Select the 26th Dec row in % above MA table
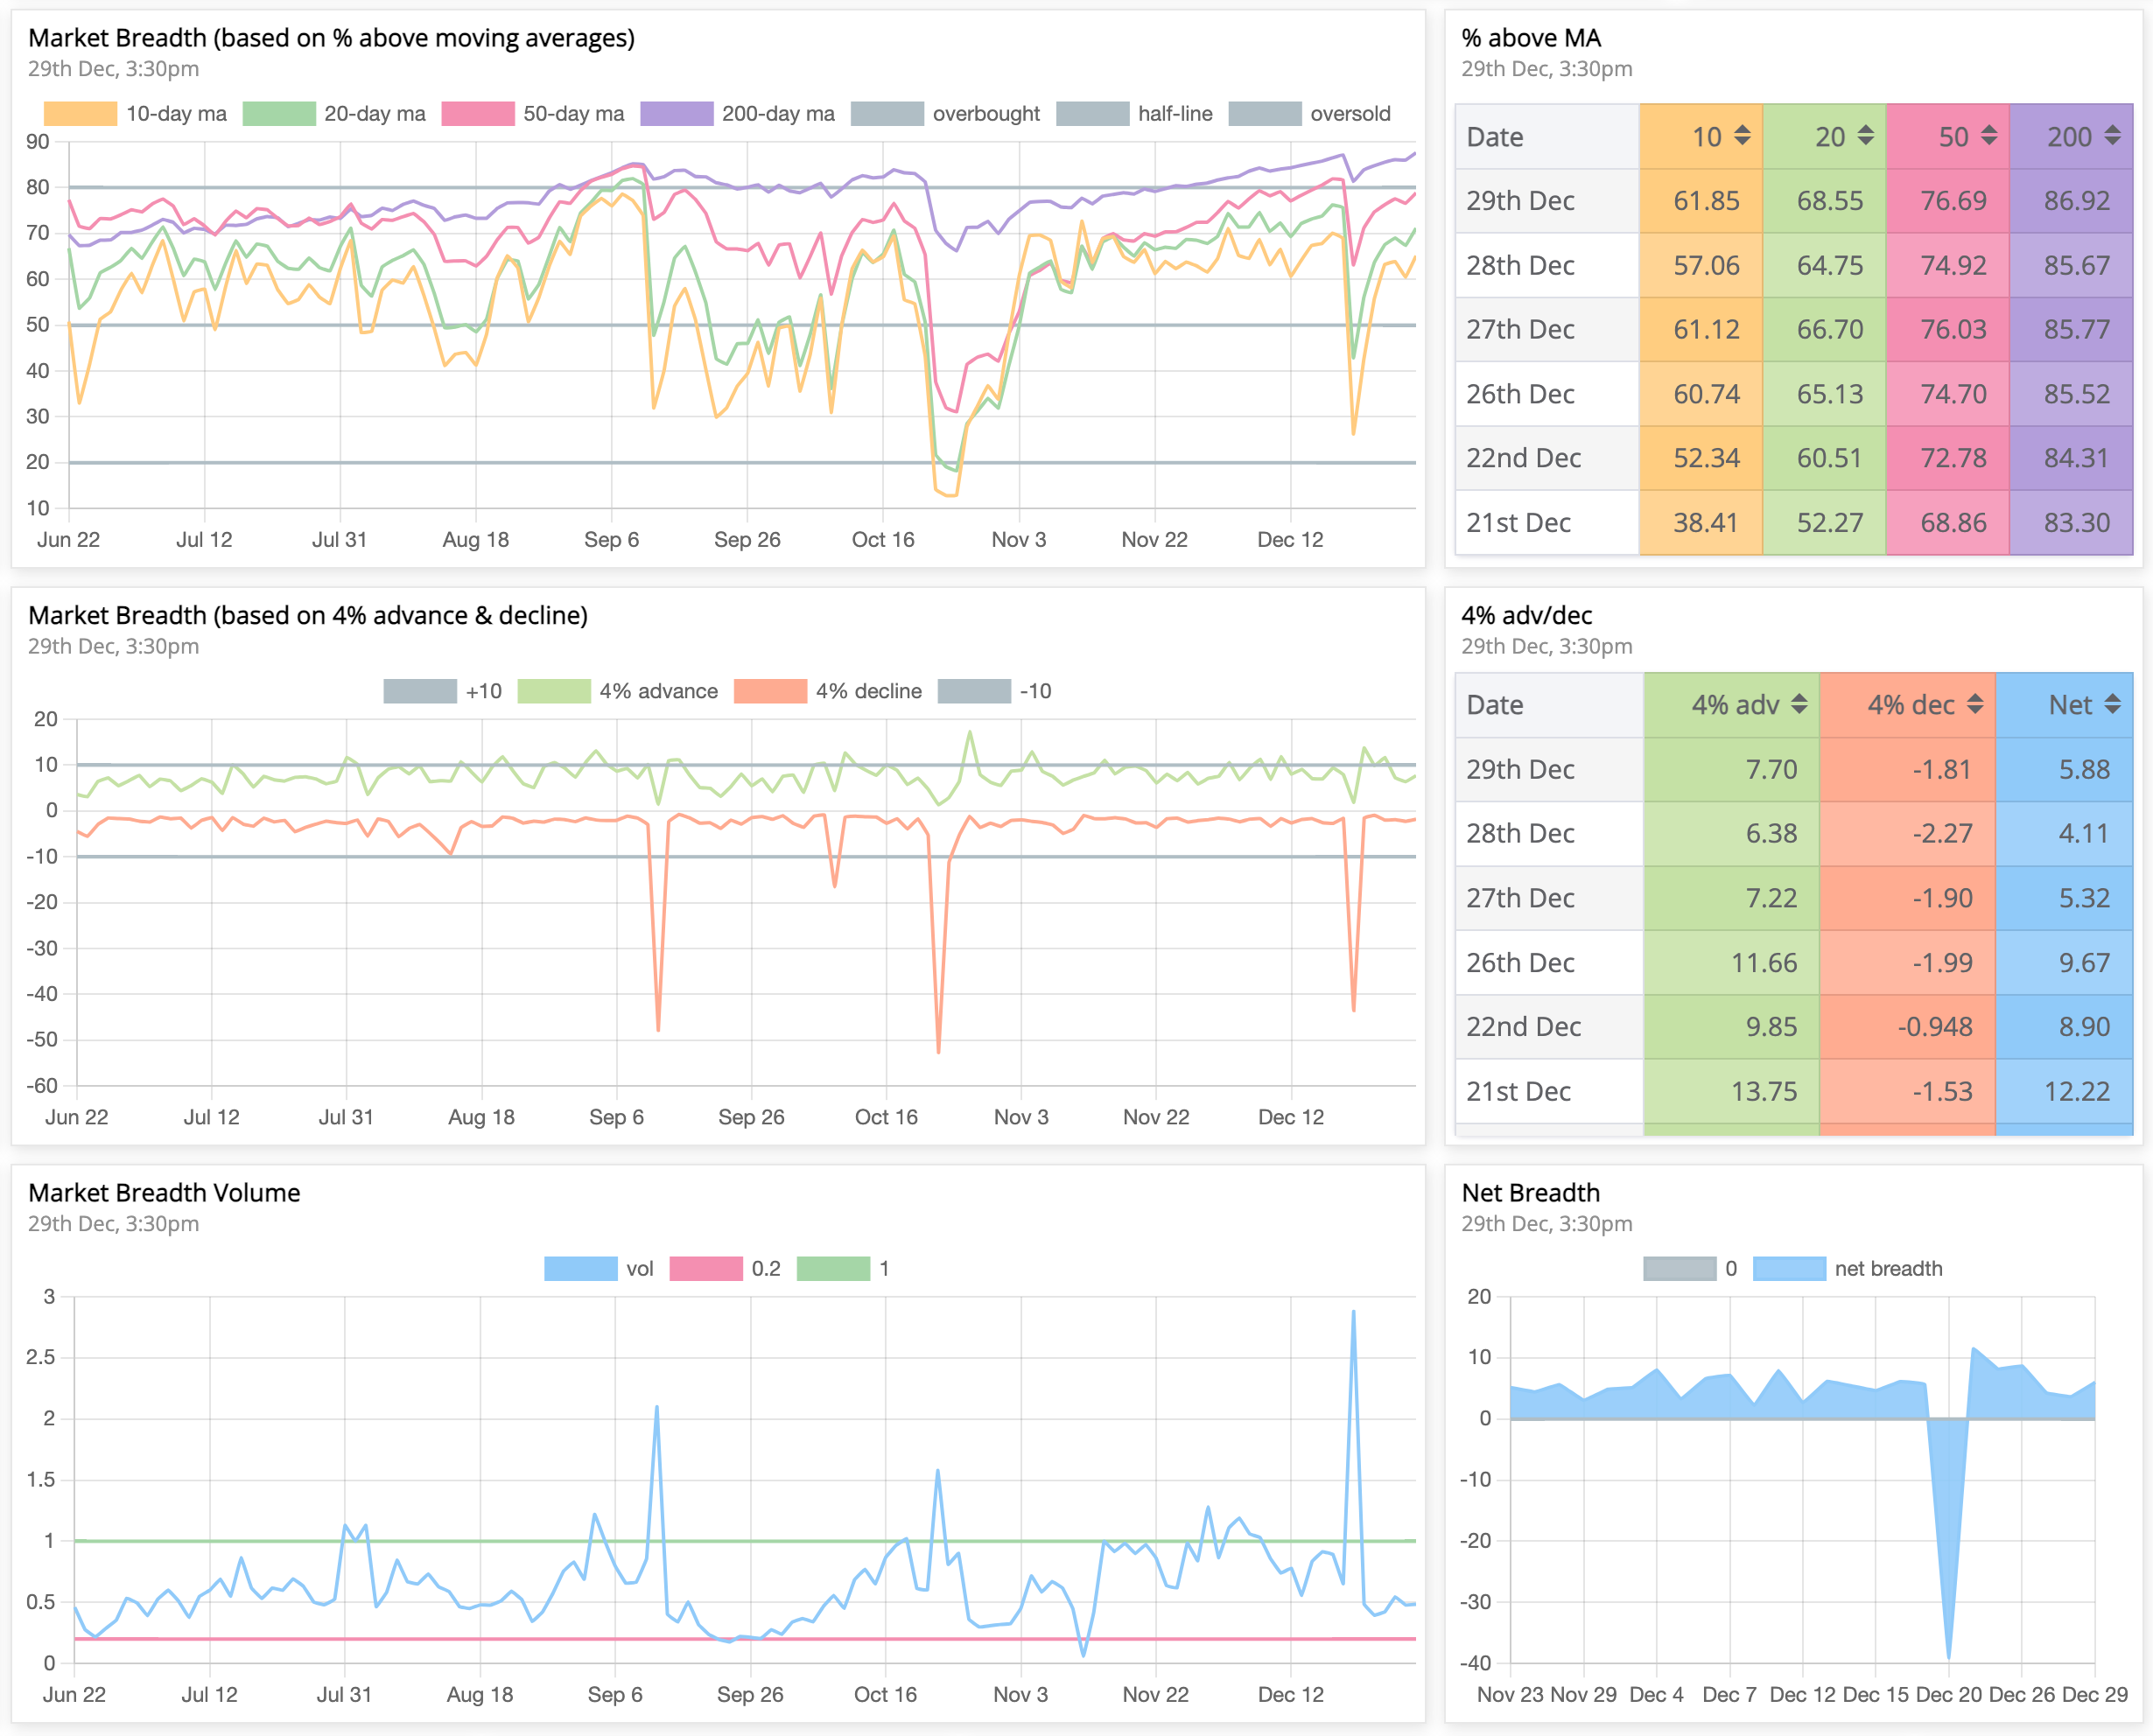This screenshot has height=1736, width=2153. coord(1794,394)
